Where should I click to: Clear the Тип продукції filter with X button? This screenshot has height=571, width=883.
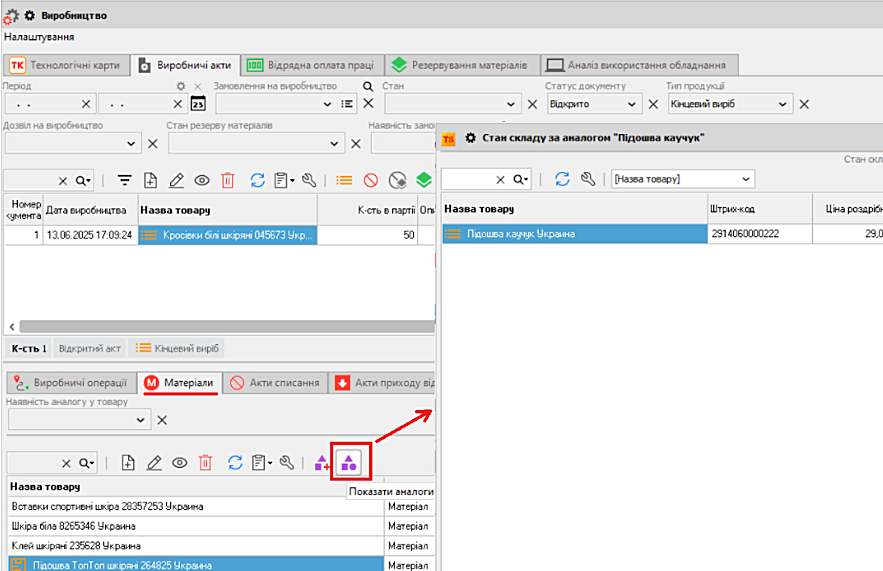[x=804, y=104]
